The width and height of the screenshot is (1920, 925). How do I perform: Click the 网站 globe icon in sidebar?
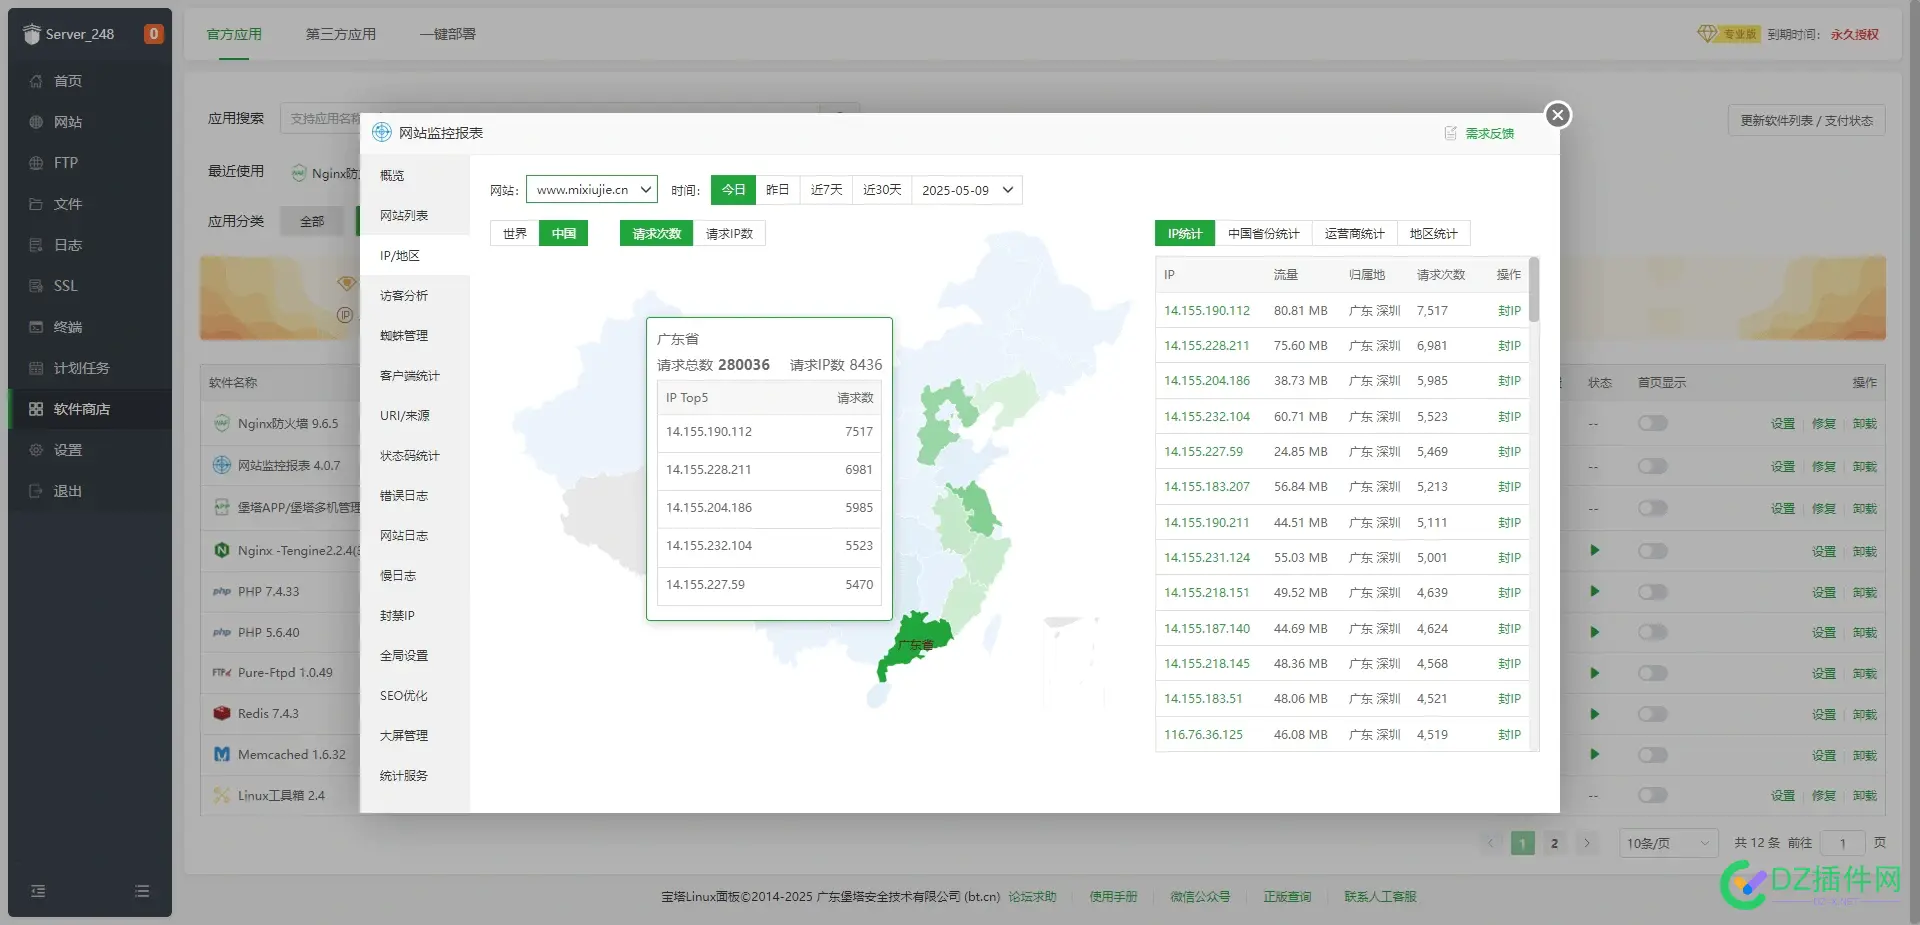36,122
